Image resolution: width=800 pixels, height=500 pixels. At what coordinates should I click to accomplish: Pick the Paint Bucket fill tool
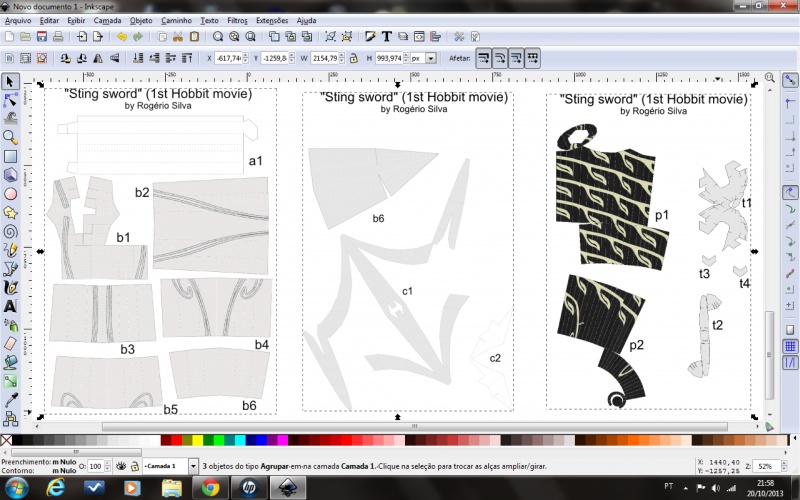[10, 362]
